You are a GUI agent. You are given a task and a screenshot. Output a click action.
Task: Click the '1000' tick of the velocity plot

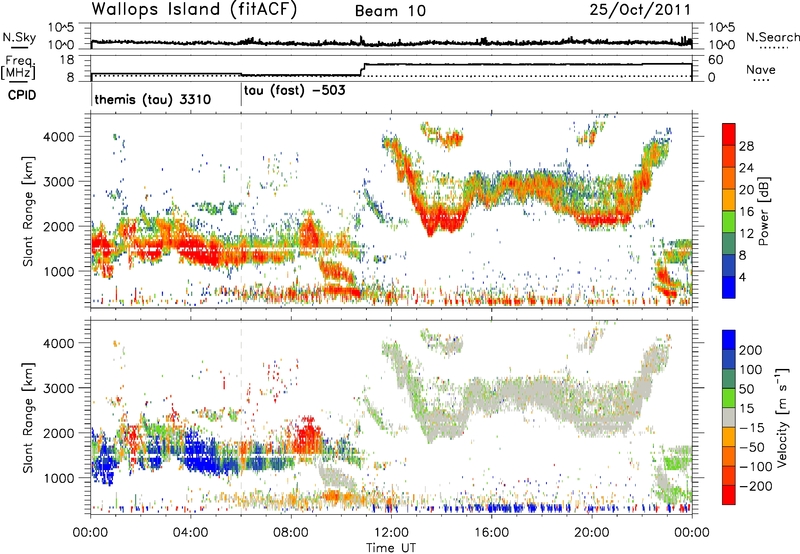[59, 478]
